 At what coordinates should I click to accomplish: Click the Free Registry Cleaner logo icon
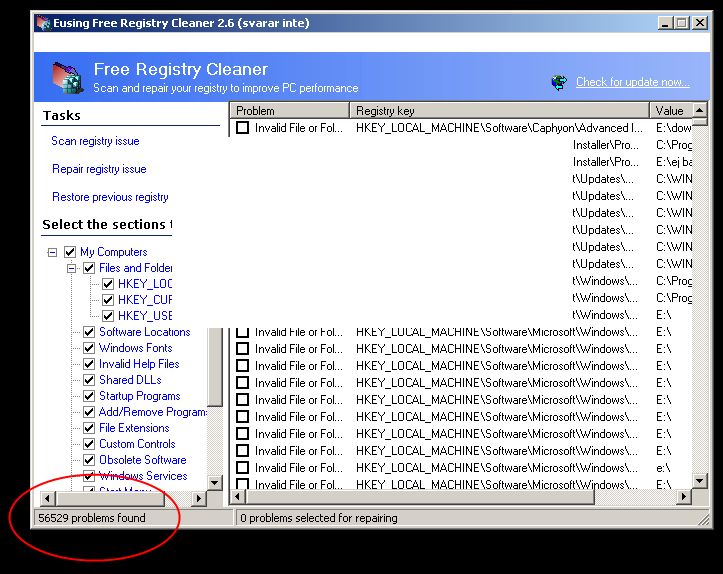(67, 77)
